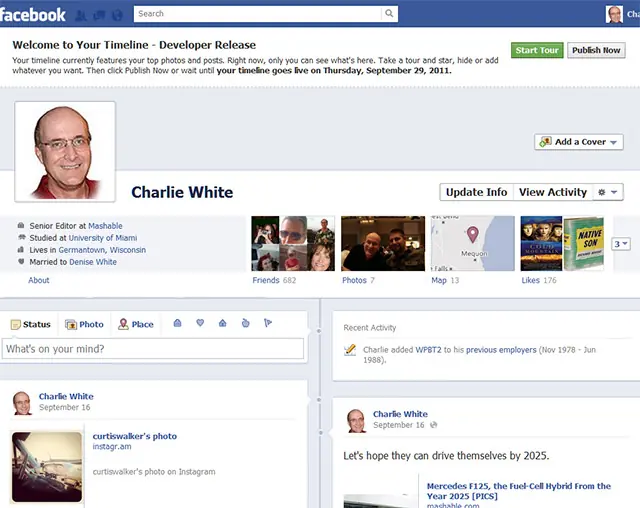Open the gear settings dropdown
This screenshot has width=640, height=508.
607,192
